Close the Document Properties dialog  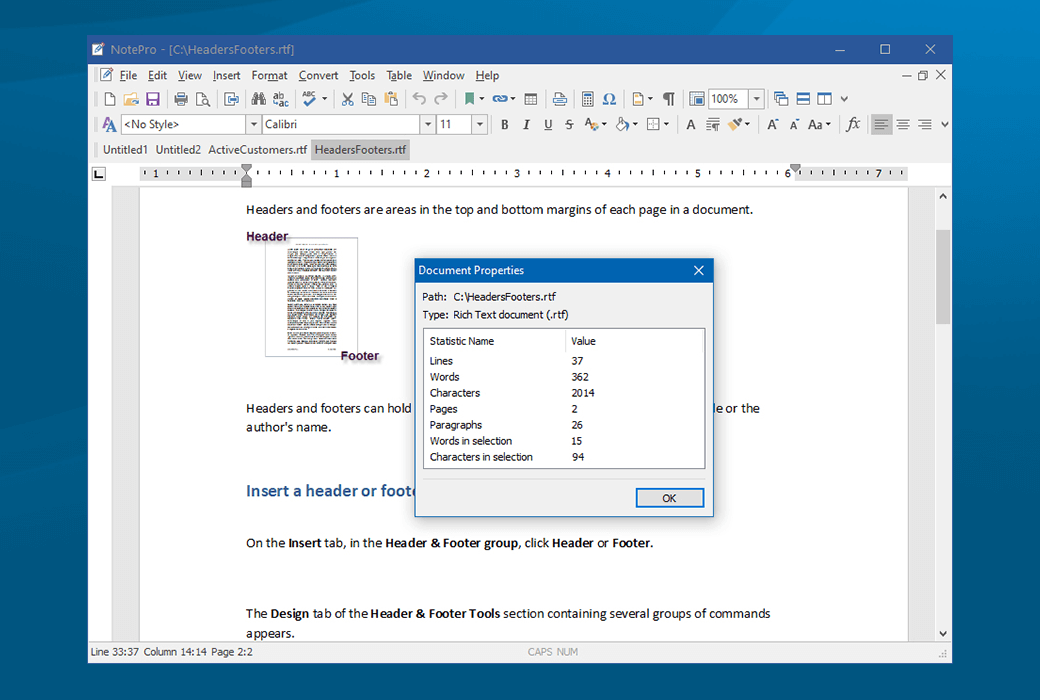point(698,271)
